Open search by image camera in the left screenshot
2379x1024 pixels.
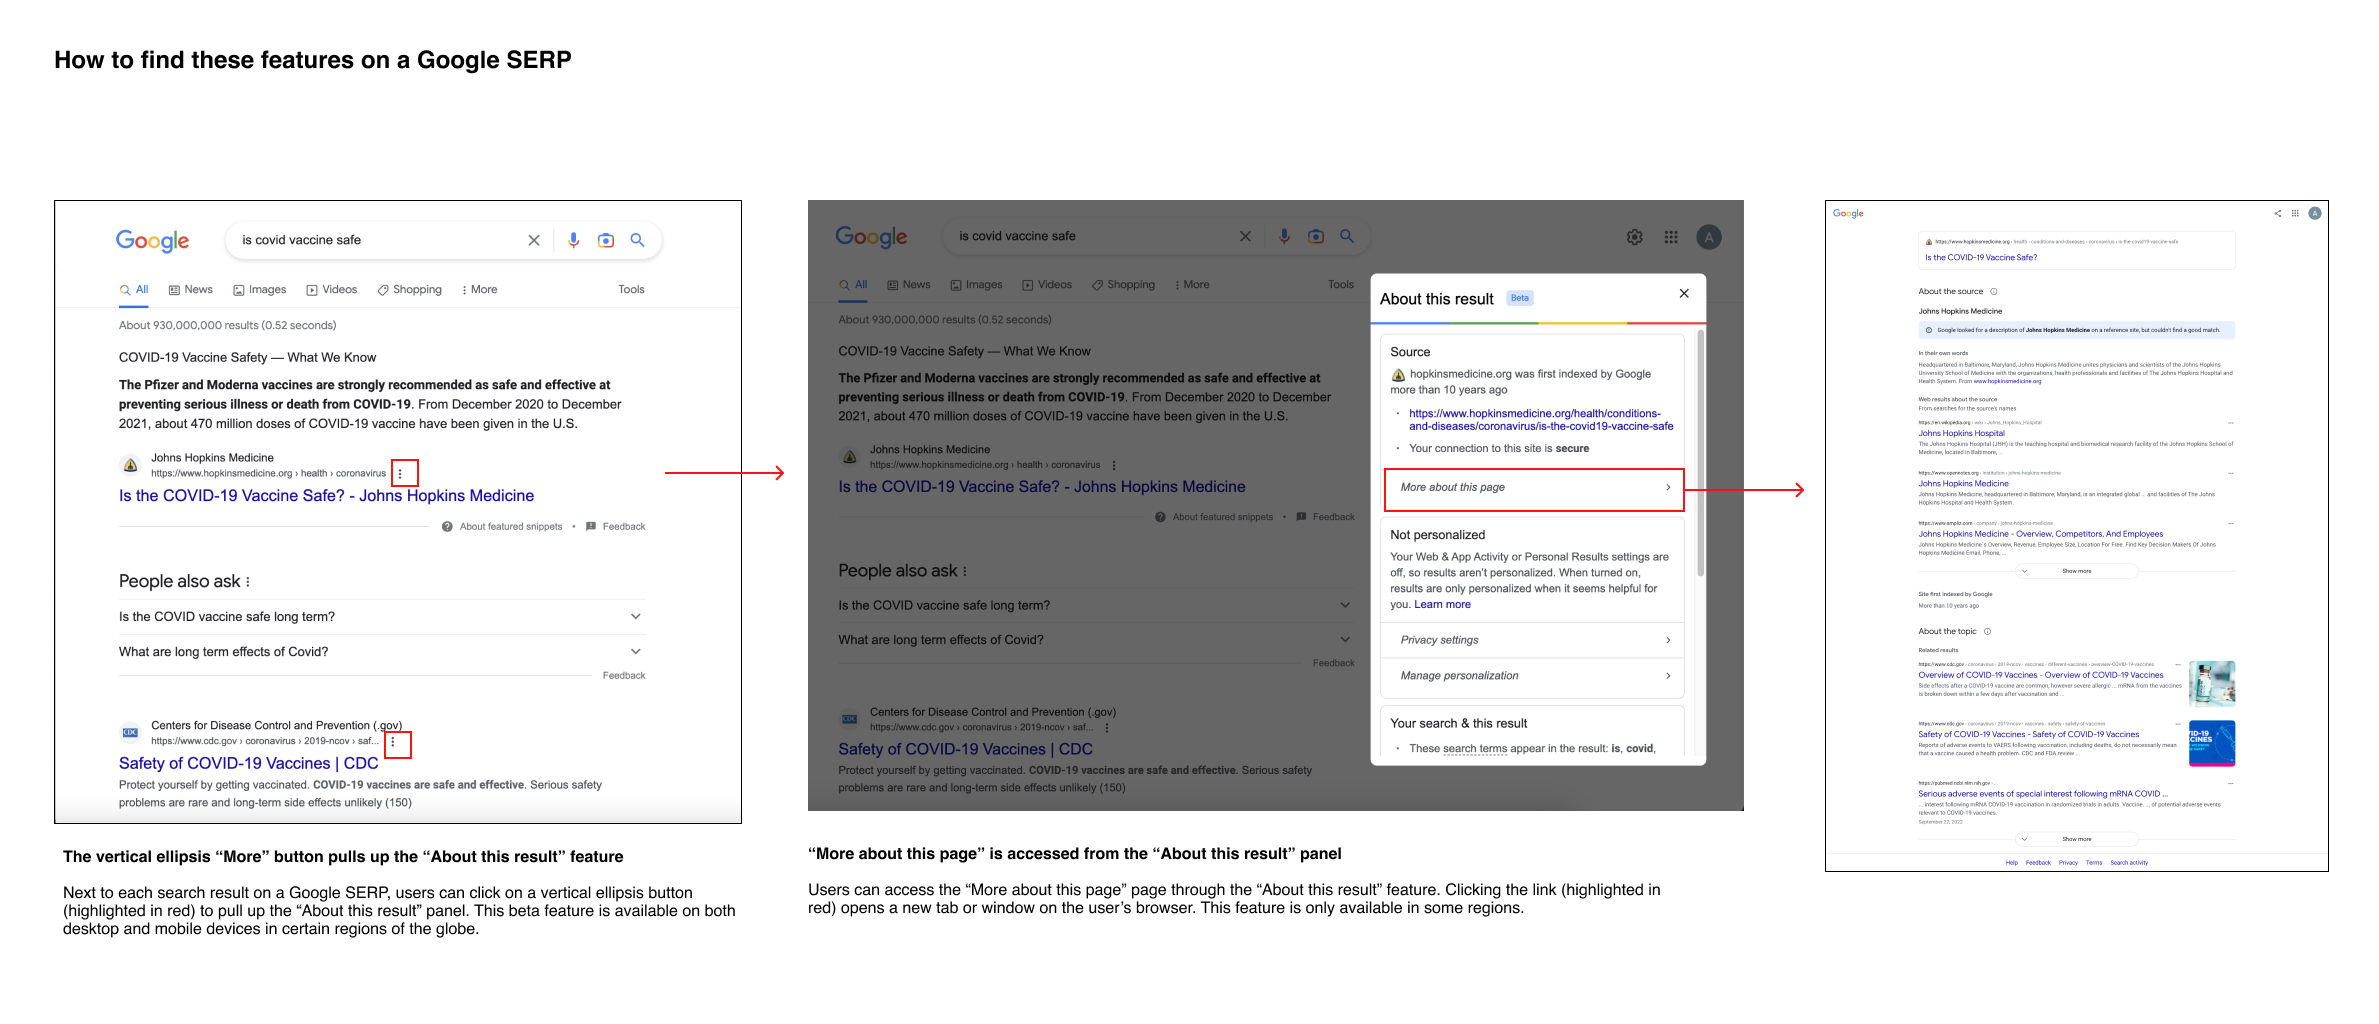[x=605, y=240]
